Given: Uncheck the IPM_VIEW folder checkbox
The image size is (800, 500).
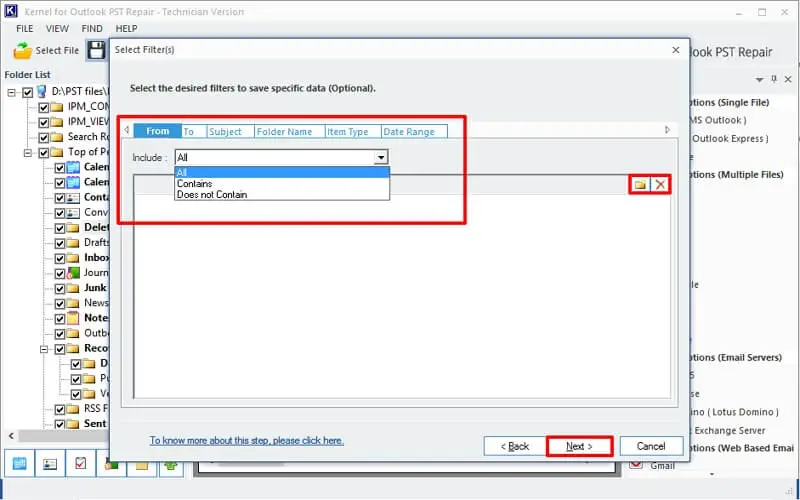Looking at the screenshot, I should click(x=44, y=122).
